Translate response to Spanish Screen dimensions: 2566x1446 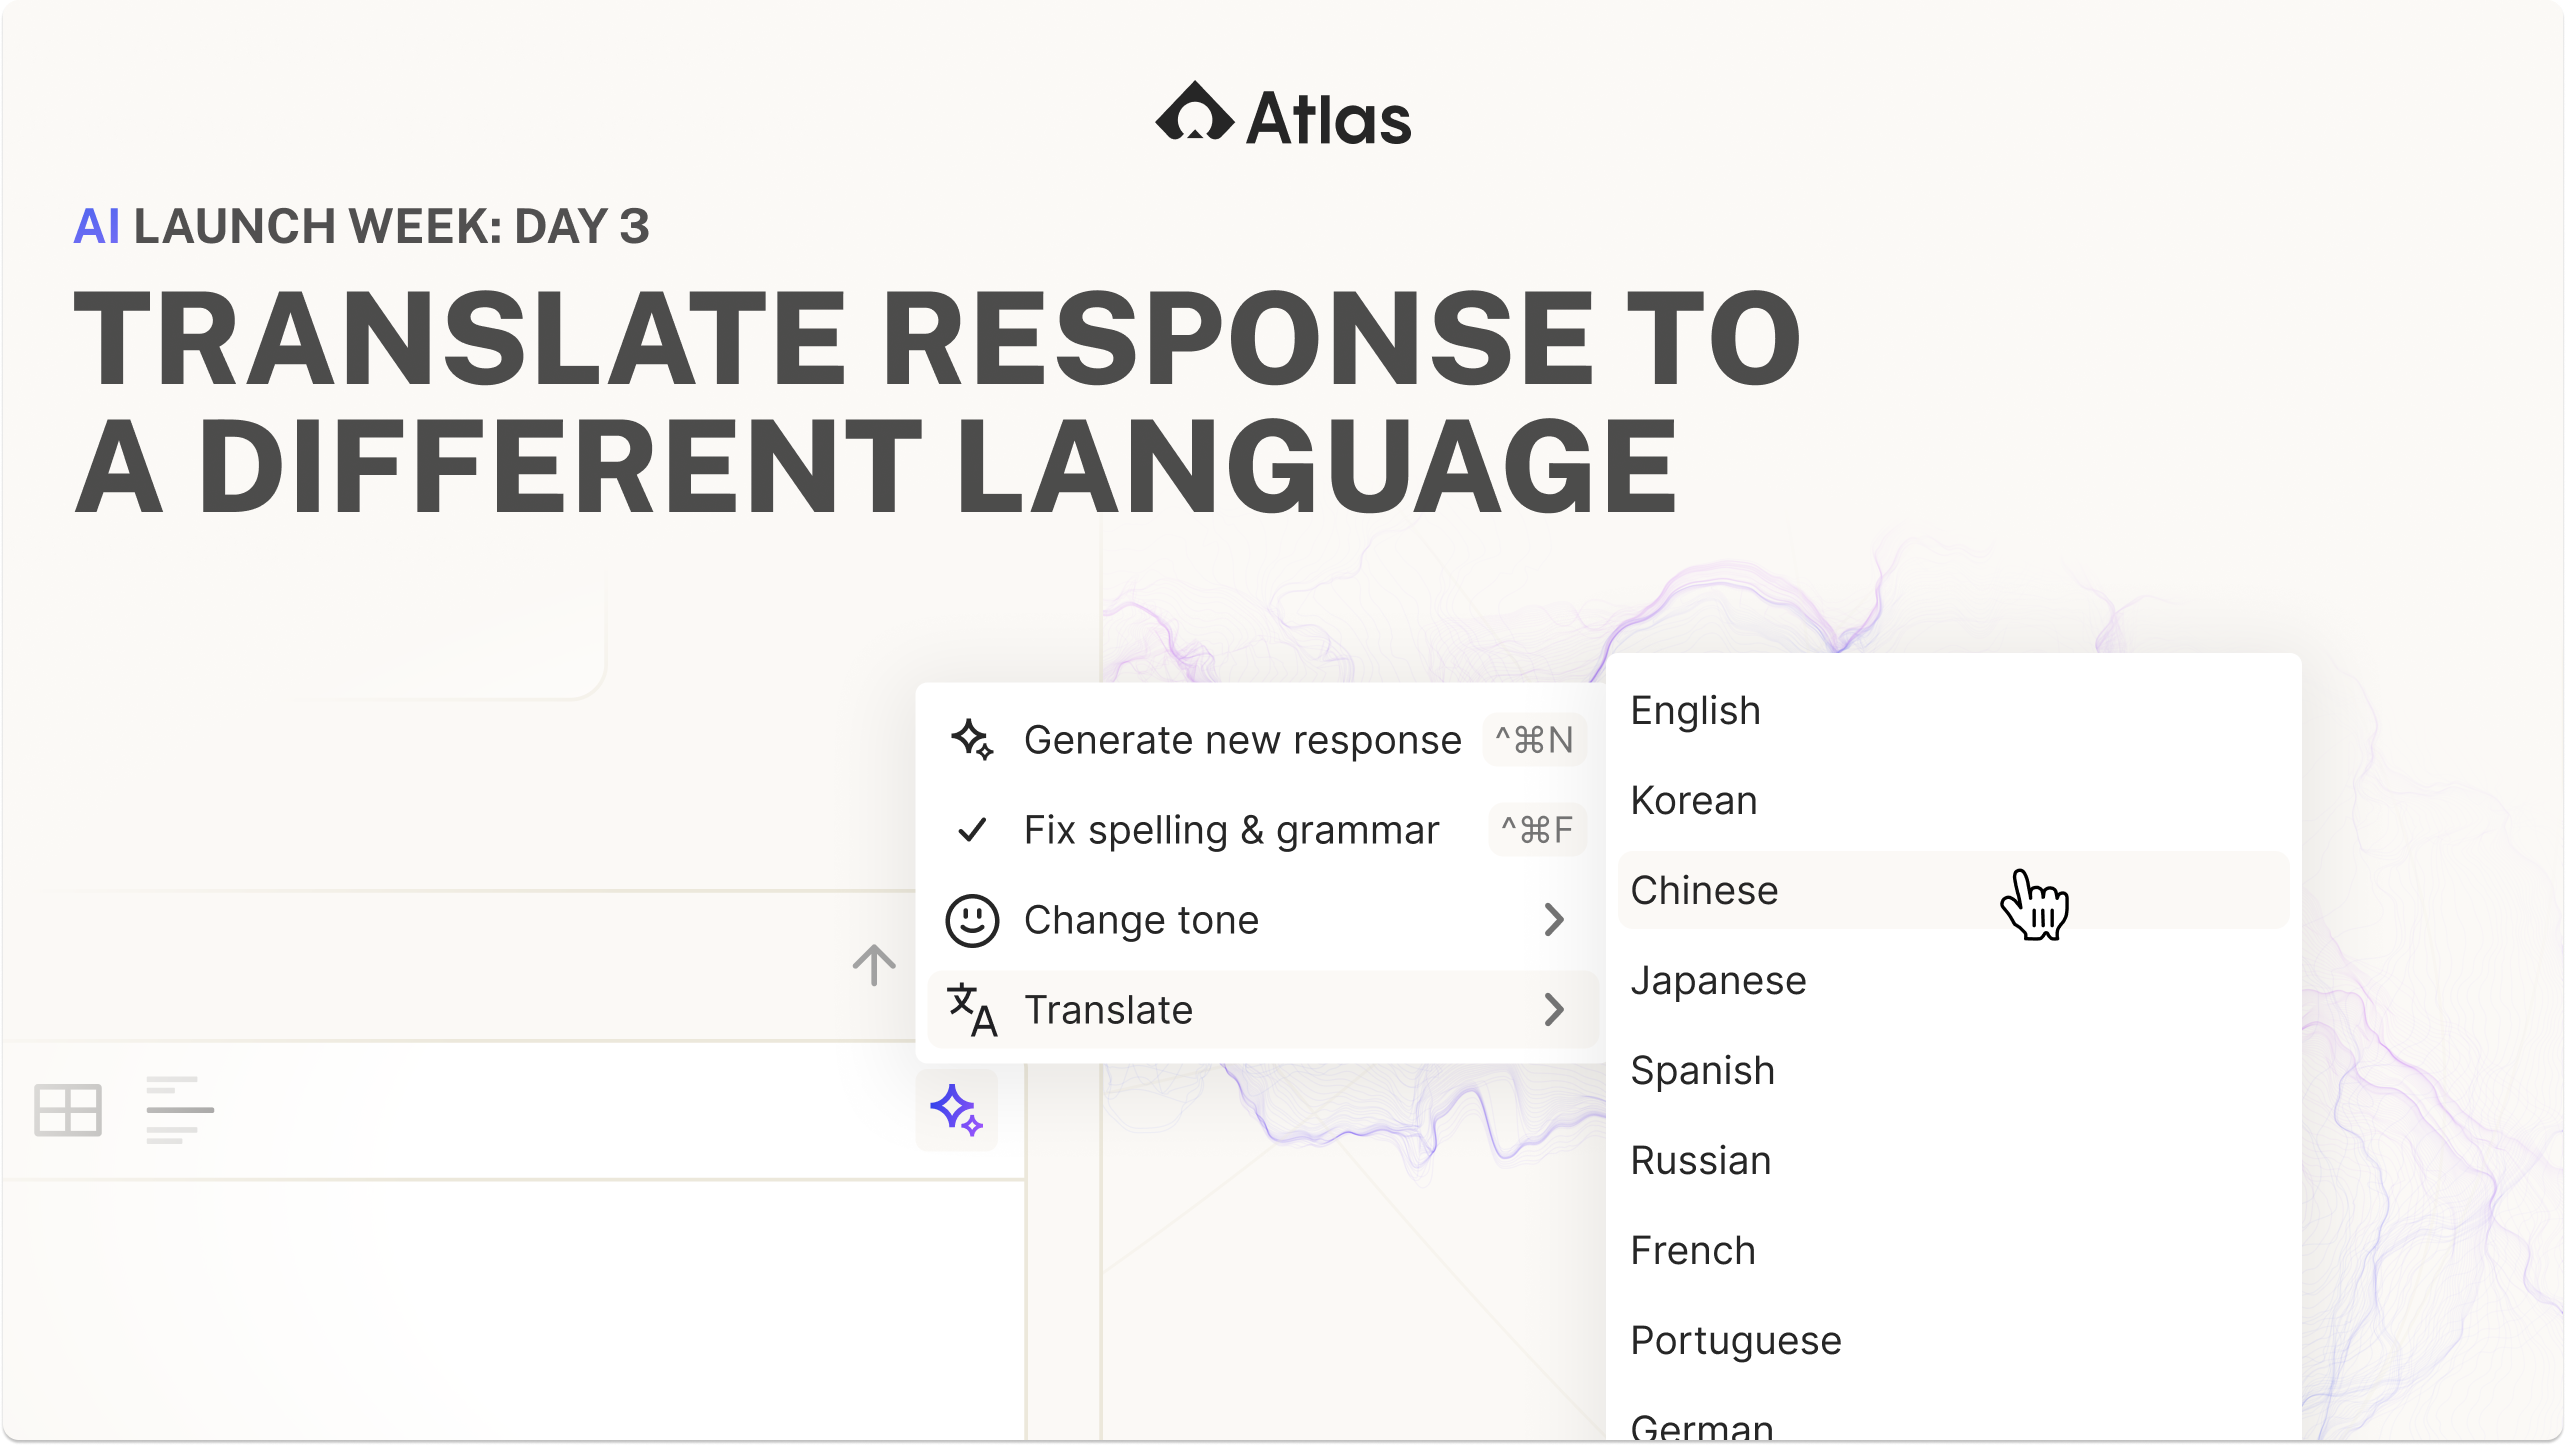(x=1702, y=1070)
